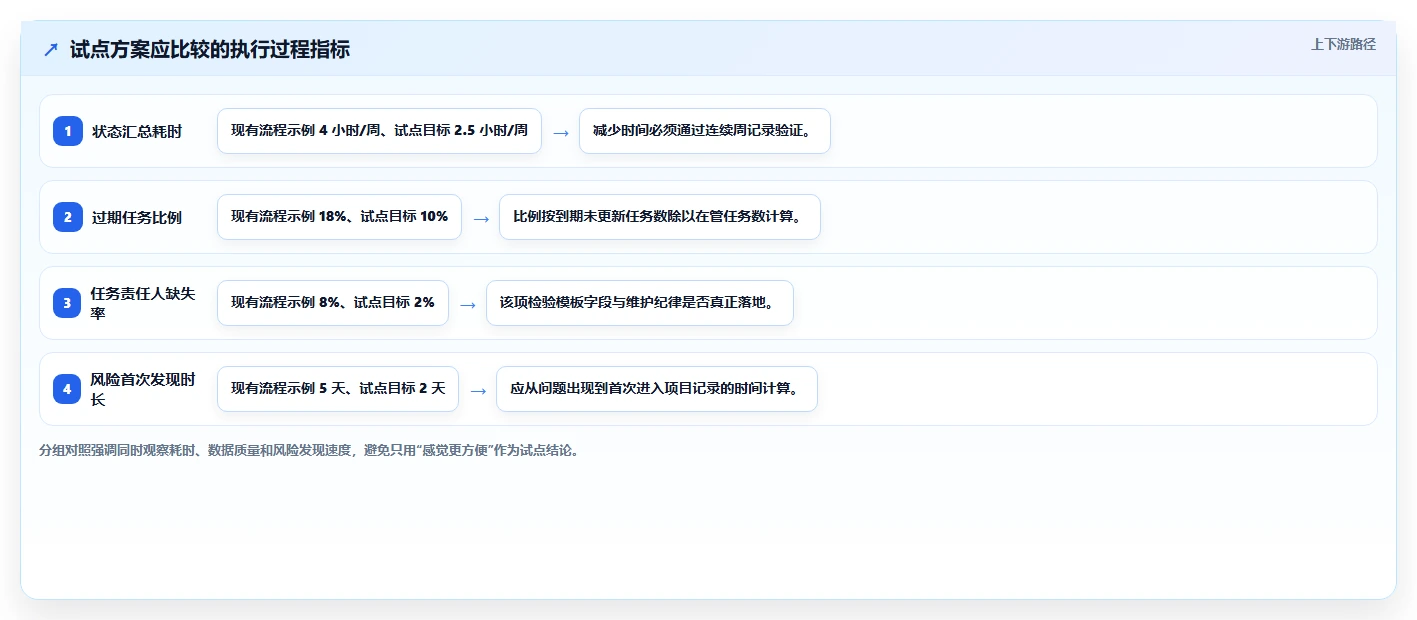Select the 状态汇总耗时 row label
The height and width of the screenshot is (620, 1417).
tap(137, 131)
